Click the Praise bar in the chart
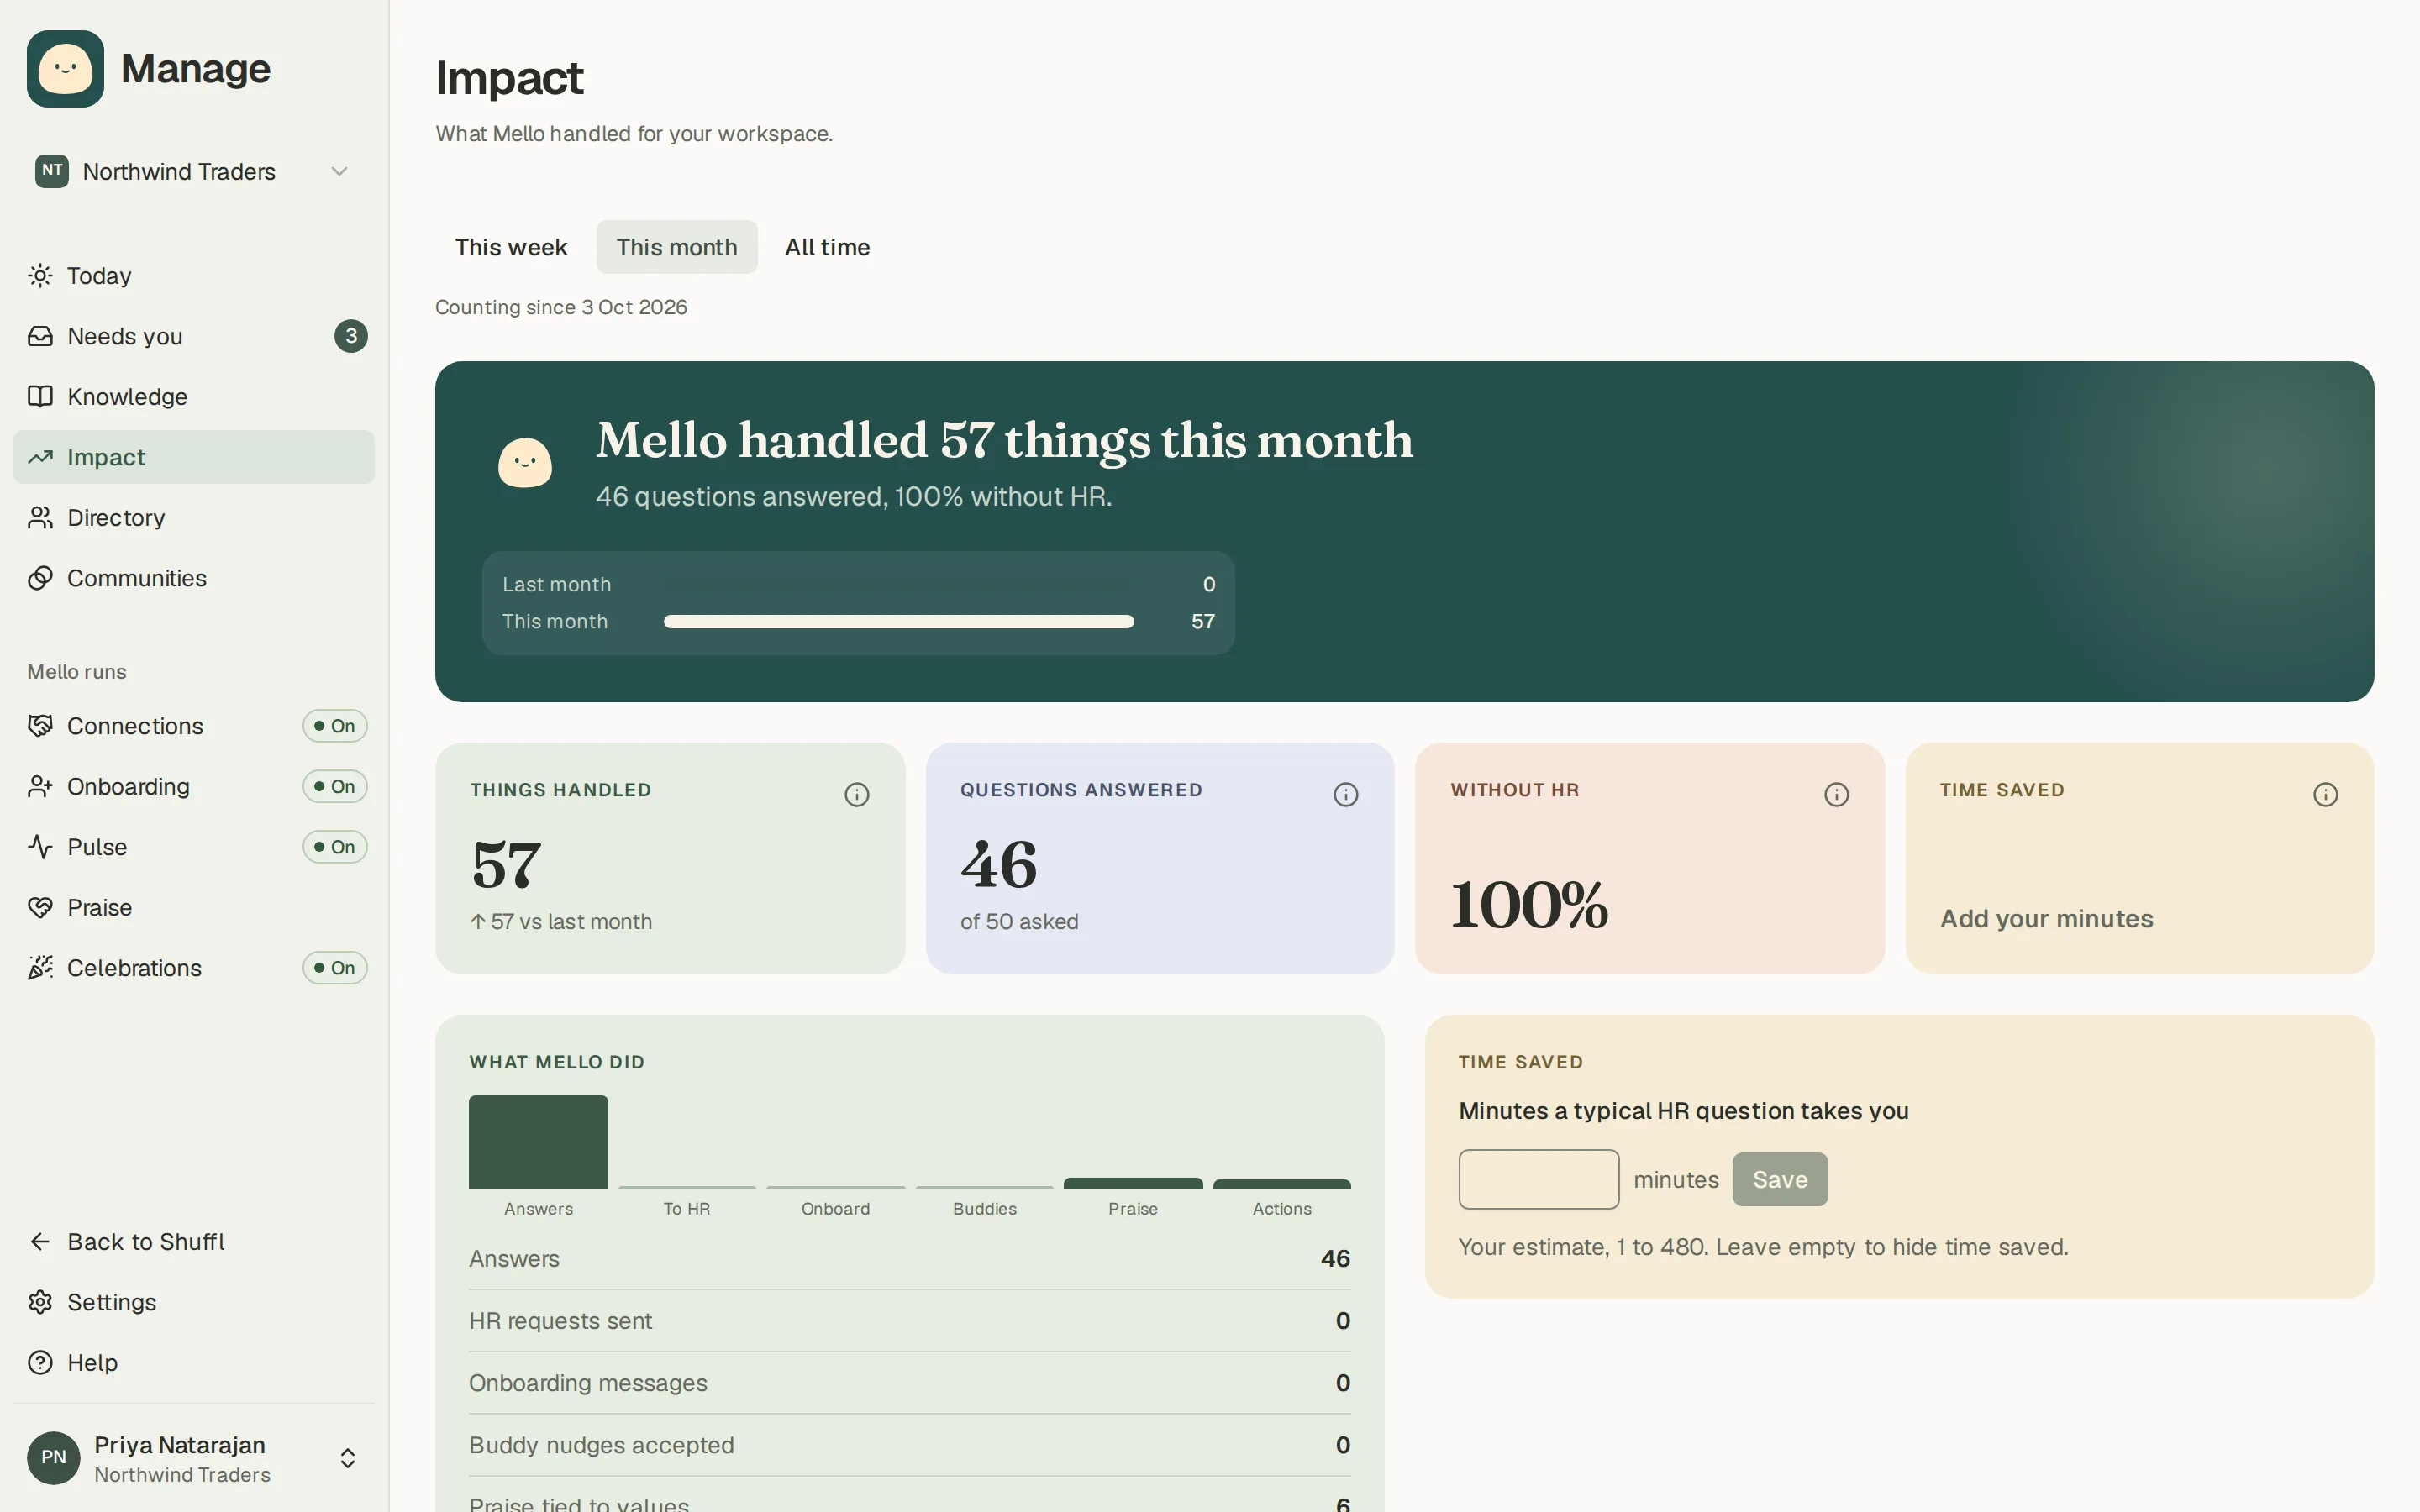This screenshot has height=1512, width=2420. click(1133, 1184)
